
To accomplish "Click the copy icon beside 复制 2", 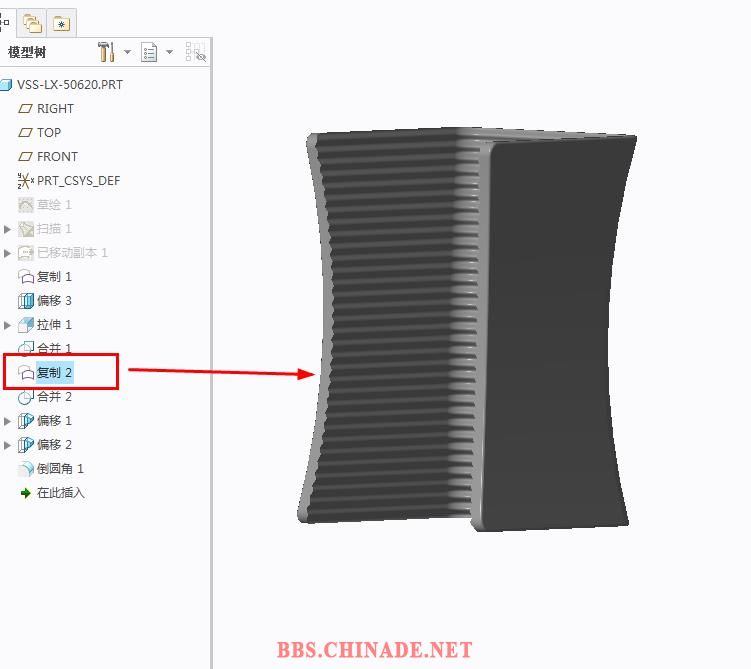I will (25, 373).
